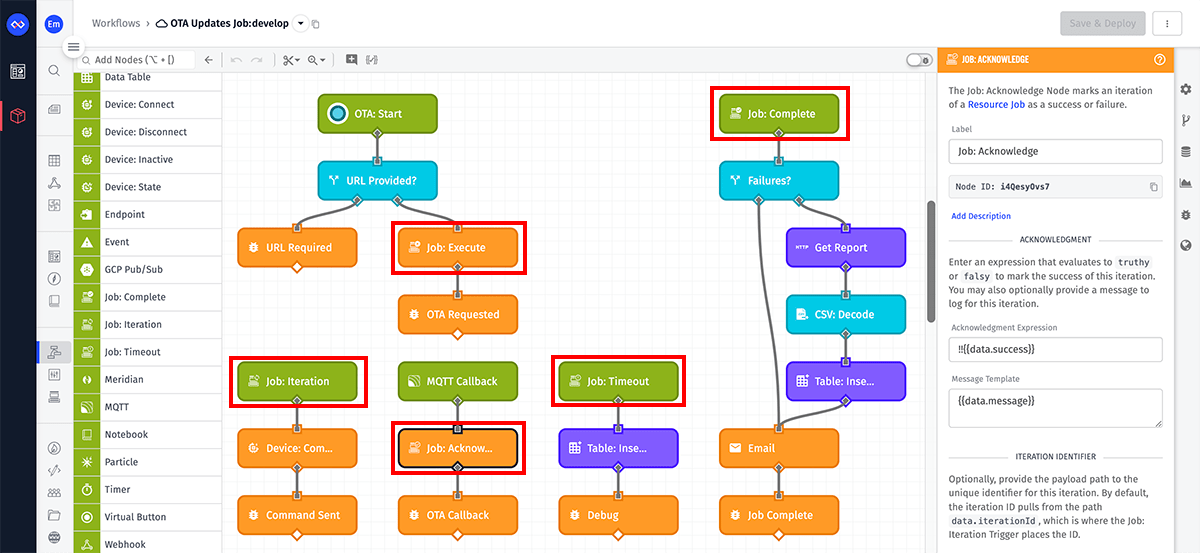
Task: Click the Debug bug icon in right rail
Action: [x=1186, y=214]
